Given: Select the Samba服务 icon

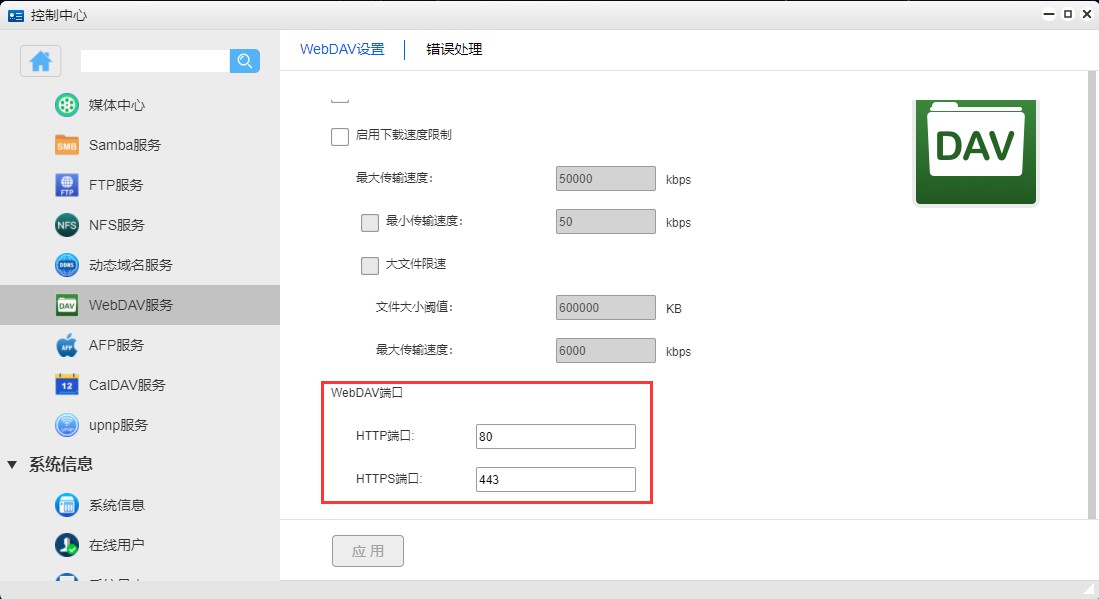Looking at the screenshot, I should point(67,145).
